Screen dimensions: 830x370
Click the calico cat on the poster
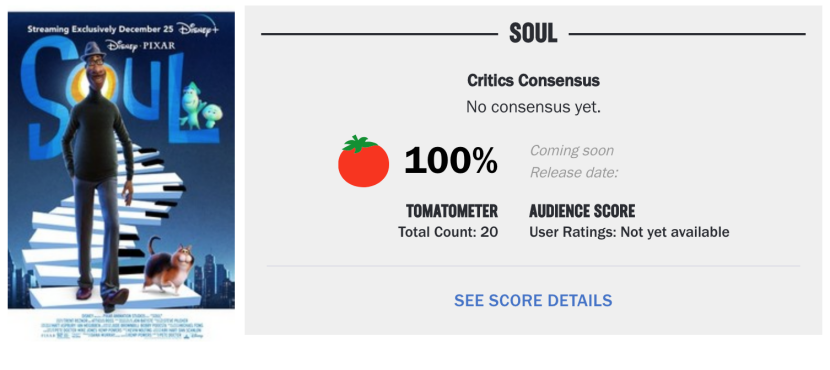click(x=170, y=267)
